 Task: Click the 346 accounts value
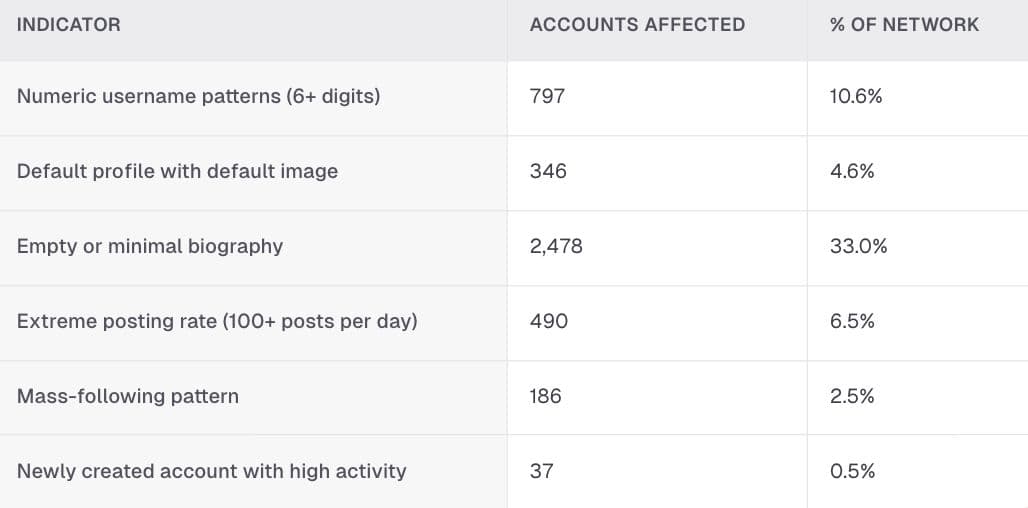tap(548, 172)
